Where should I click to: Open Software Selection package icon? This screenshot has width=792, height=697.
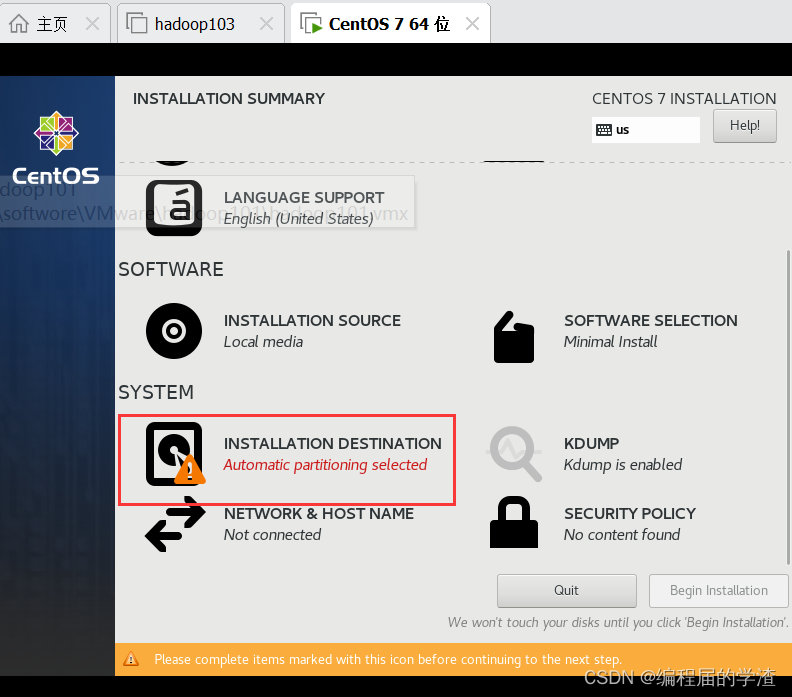(x=514, y=337)
